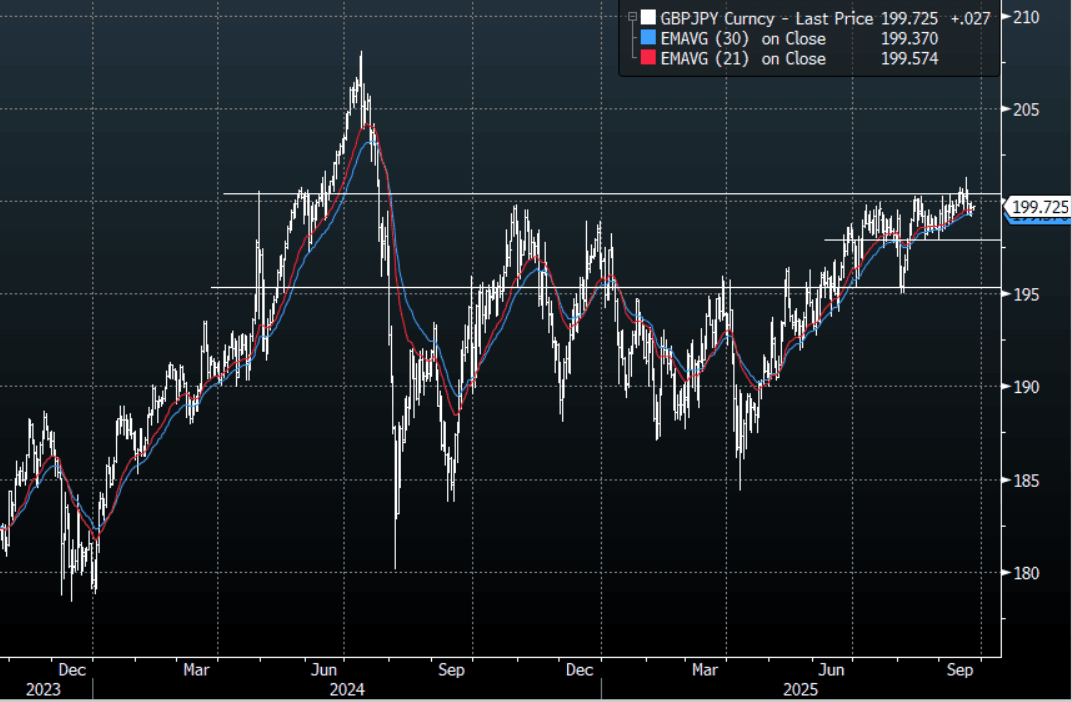Click the 205 label on the price axis
Screen dimensions: 1072x702
(1027, 109)
